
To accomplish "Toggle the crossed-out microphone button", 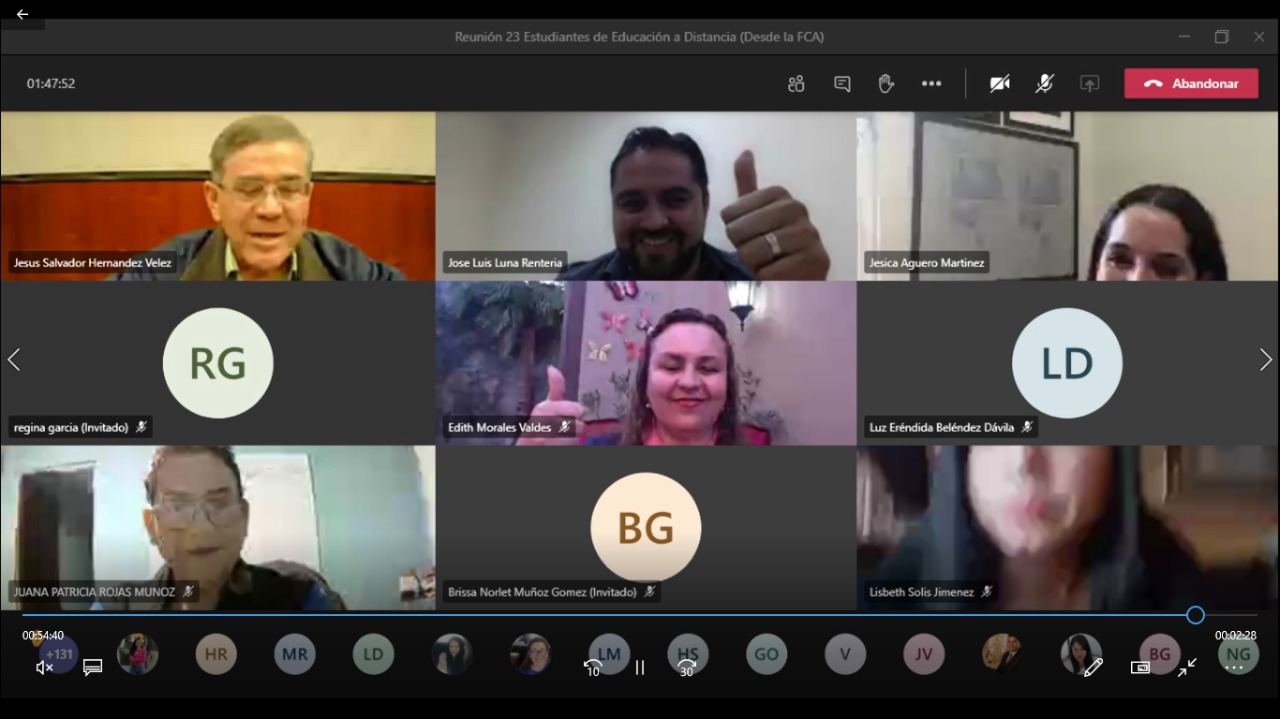I will 1044,84.
